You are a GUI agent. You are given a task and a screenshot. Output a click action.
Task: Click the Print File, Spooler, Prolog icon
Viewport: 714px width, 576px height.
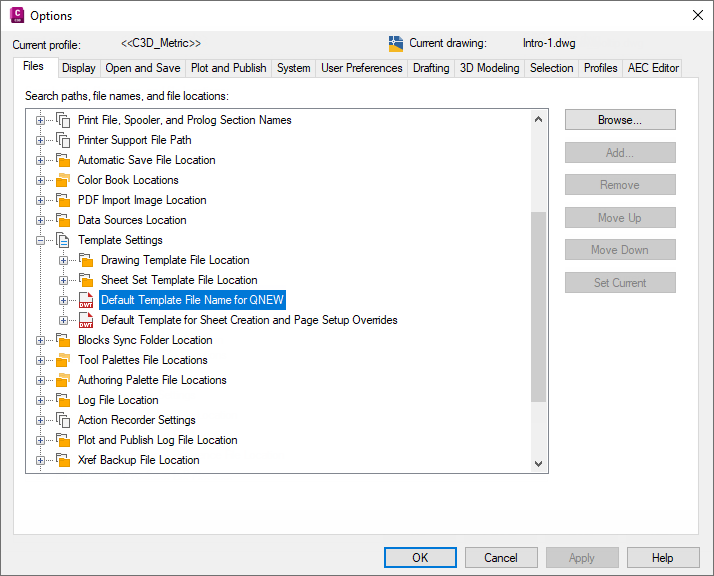[x=63, y=120]
